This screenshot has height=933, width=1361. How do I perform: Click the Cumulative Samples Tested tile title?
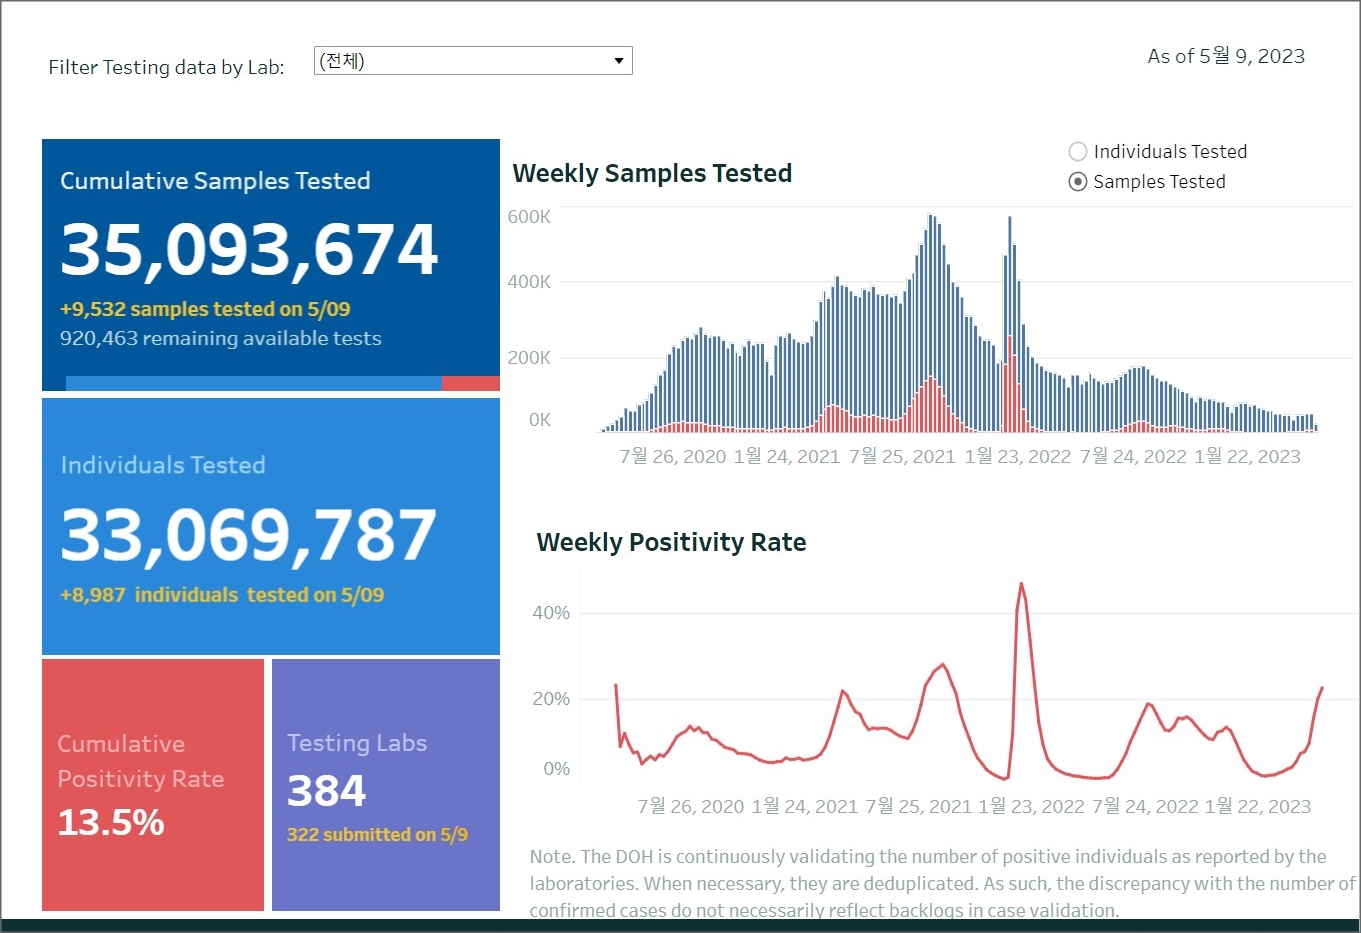pyautogui.click(x=215, y=181)
